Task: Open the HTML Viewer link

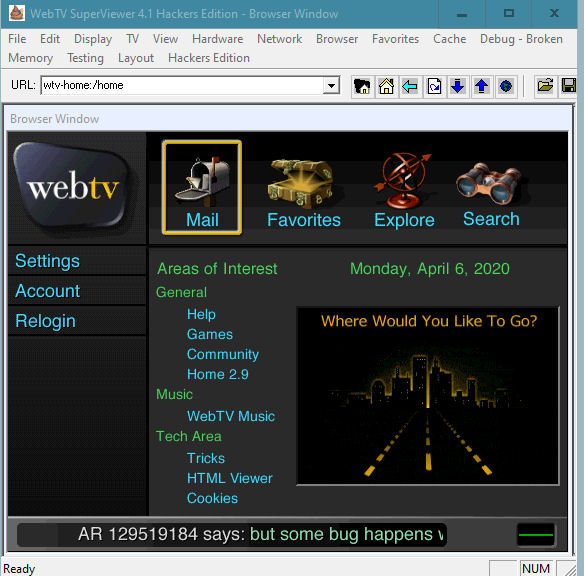Action: [229, 478]
